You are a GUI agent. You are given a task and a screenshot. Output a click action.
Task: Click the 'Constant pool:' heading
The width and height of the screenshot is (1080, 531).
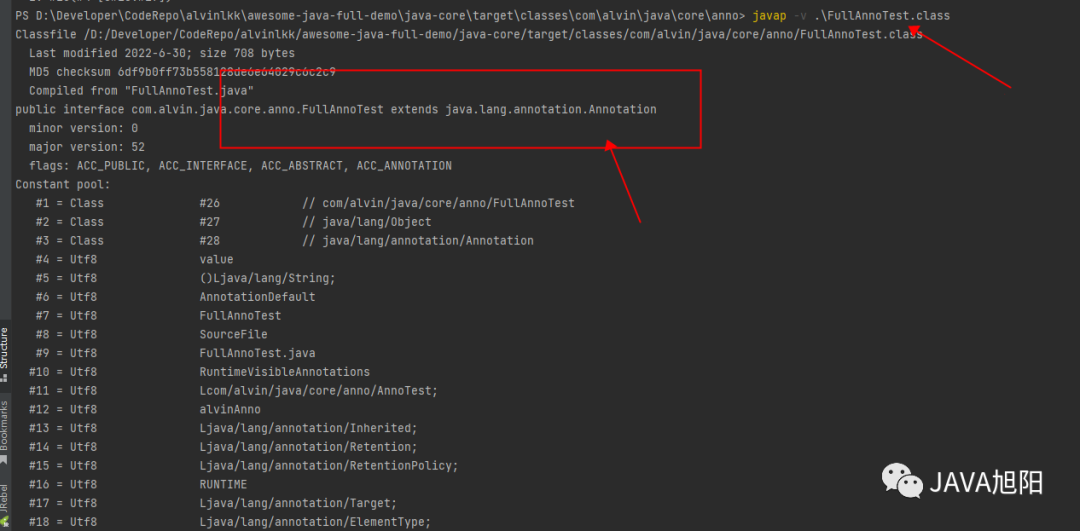[x=63, y=185]
